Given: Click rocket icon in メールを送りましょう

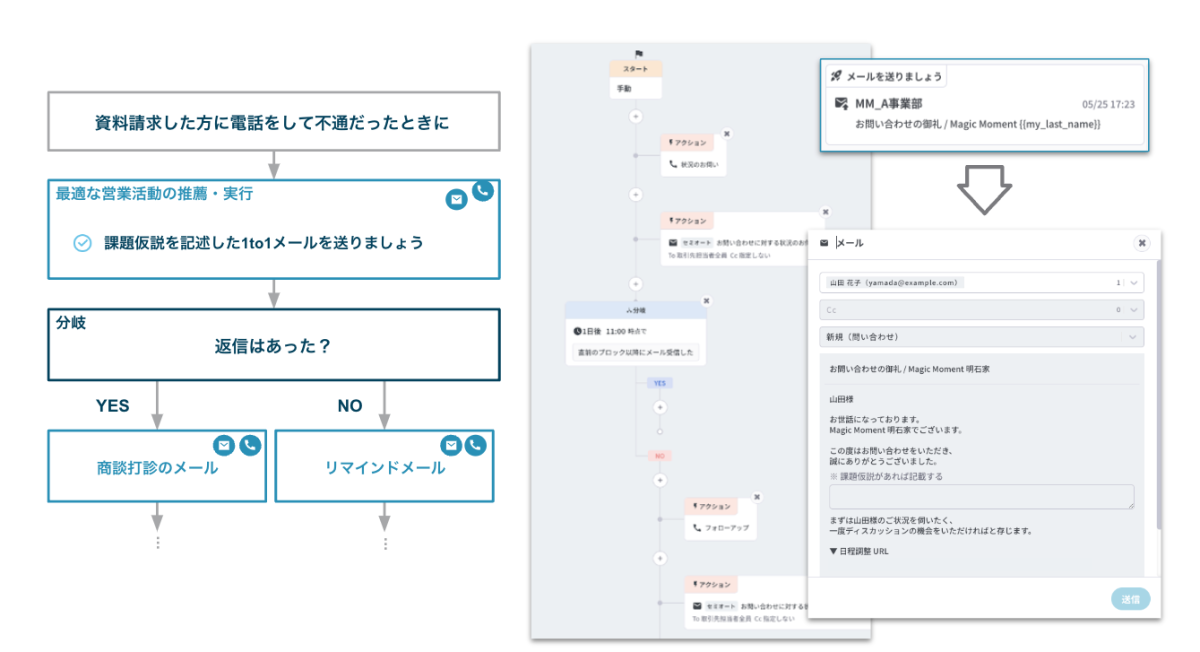Looking at the screenshot, I should (836, 76).
